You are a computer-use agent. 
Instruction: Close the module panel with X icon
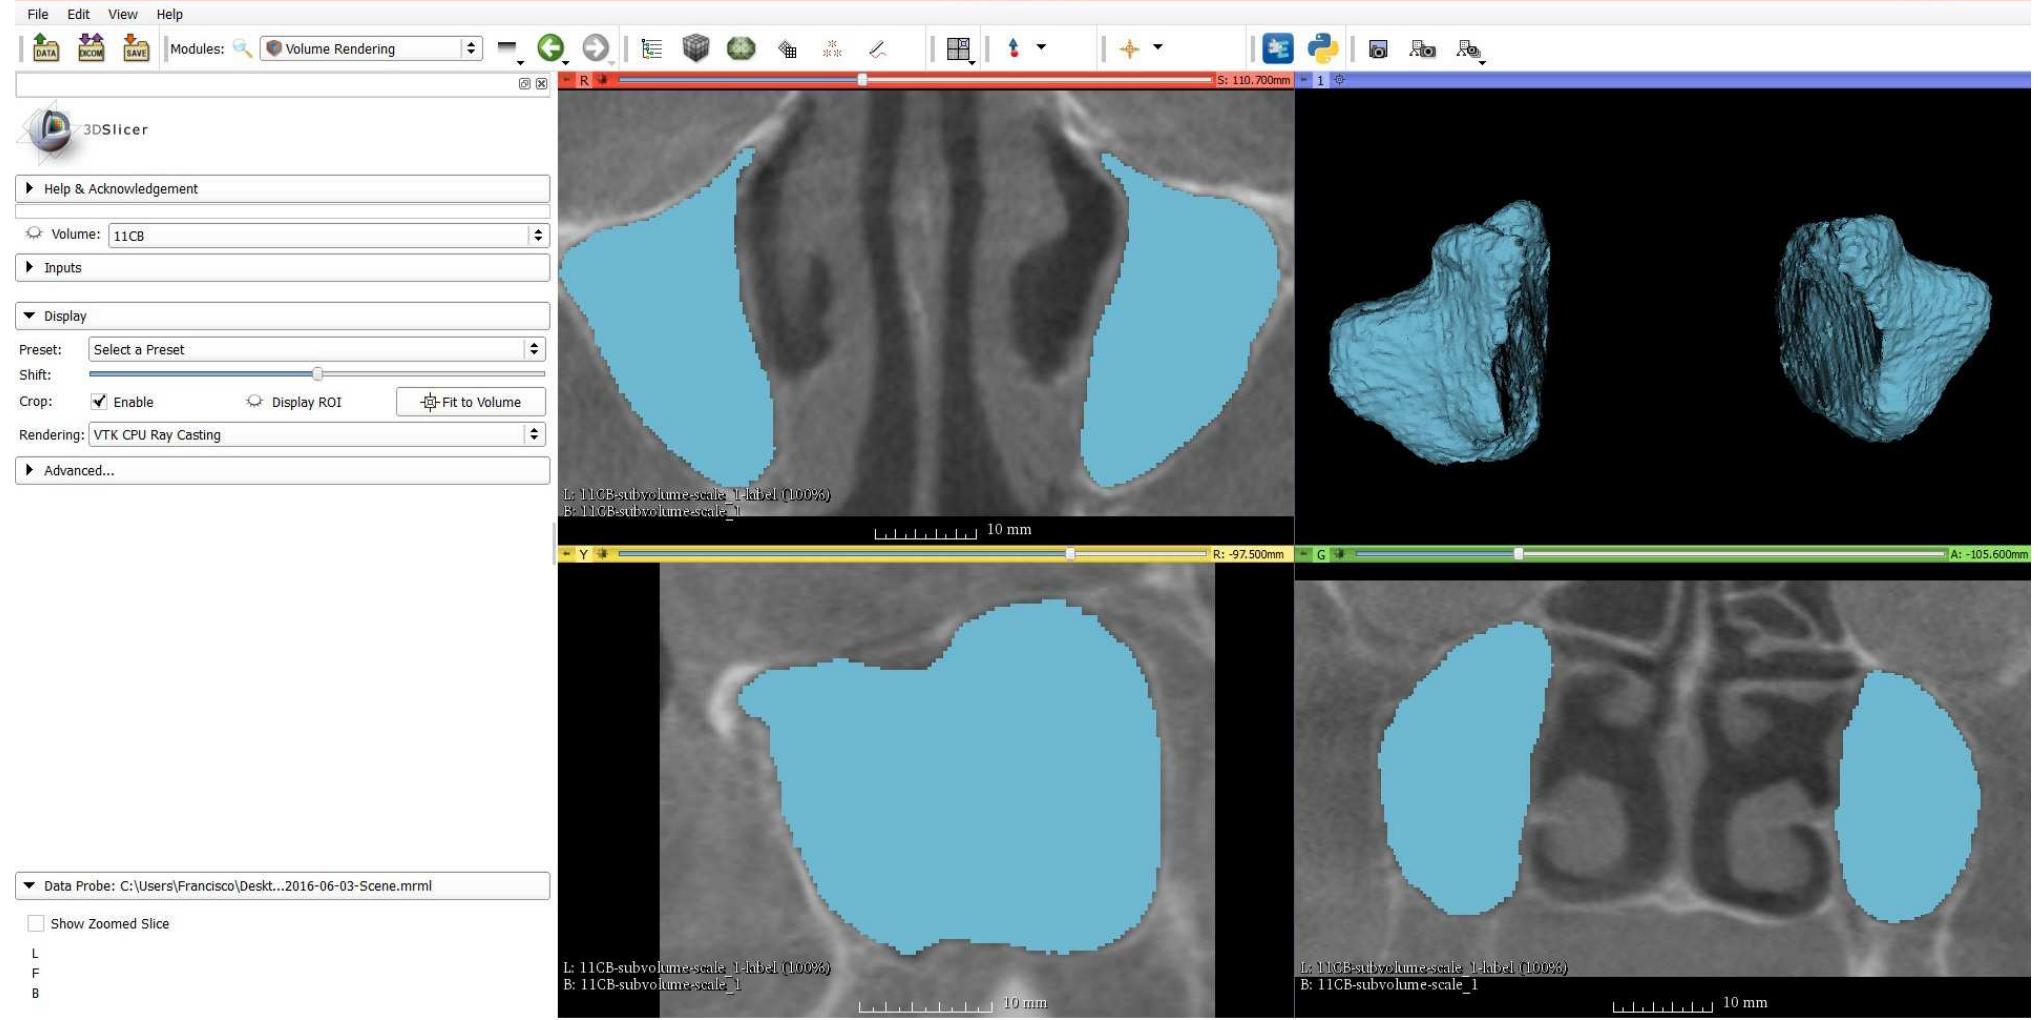coord(541,84)
